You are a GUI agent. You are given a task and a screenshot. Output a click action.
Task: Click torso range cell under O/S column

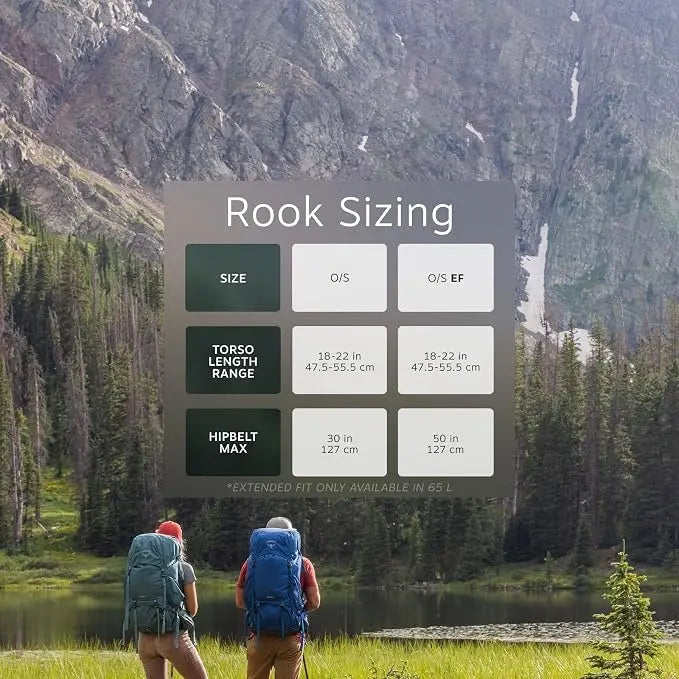pos(340,360)
